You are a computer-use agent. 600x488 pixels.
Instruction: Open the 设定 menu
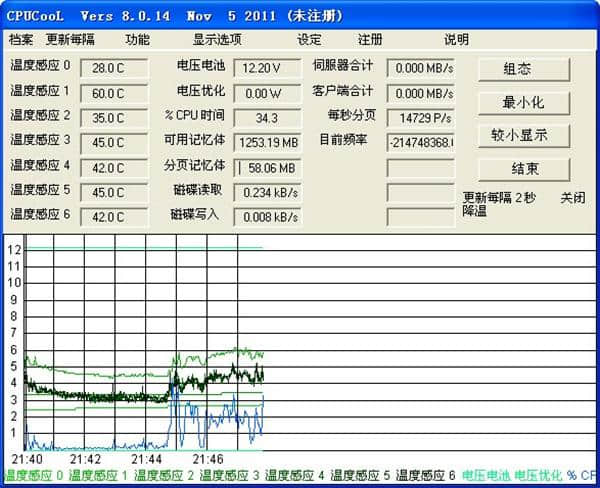click(x=310, y=40)
